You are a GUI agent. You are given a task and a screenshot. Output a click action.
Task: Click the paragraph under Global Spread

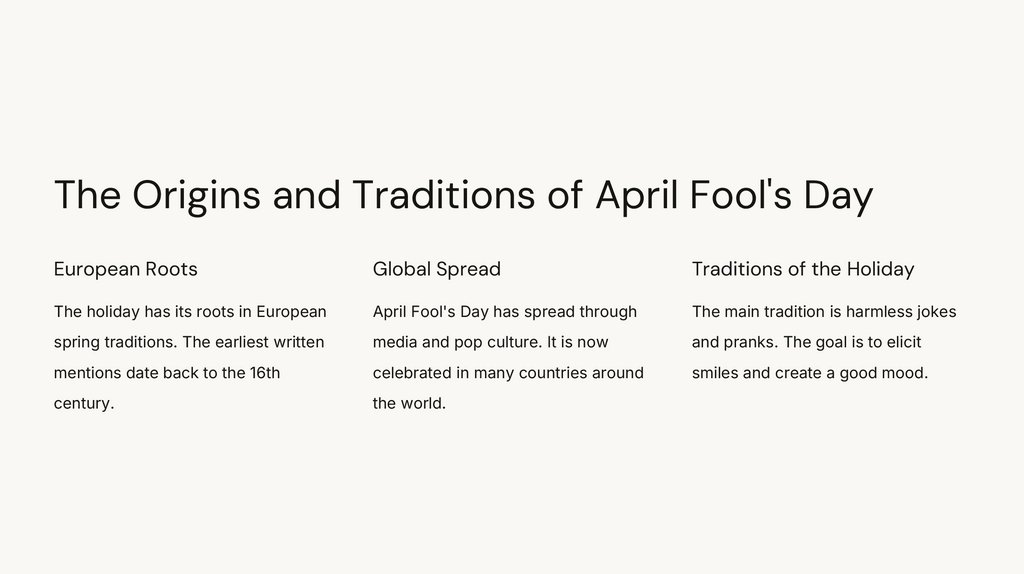point(508,357)
